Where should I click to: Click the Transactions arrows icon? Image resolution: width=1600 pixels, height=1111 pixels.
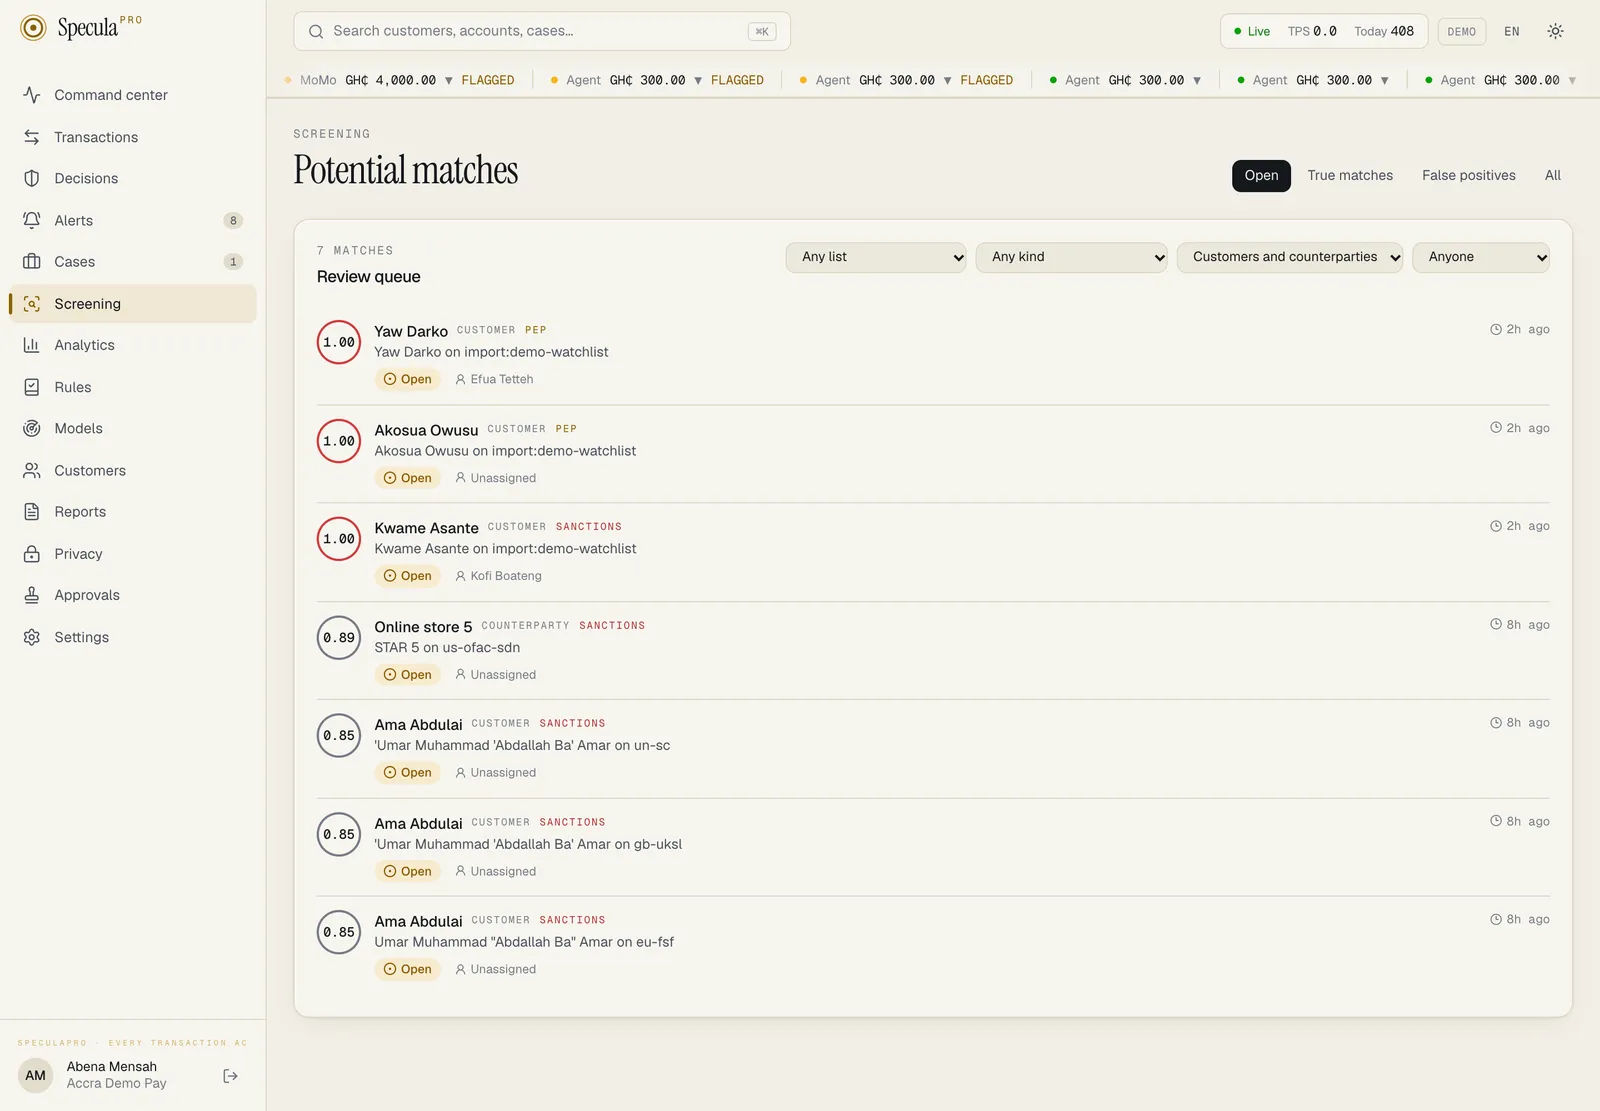32,137
